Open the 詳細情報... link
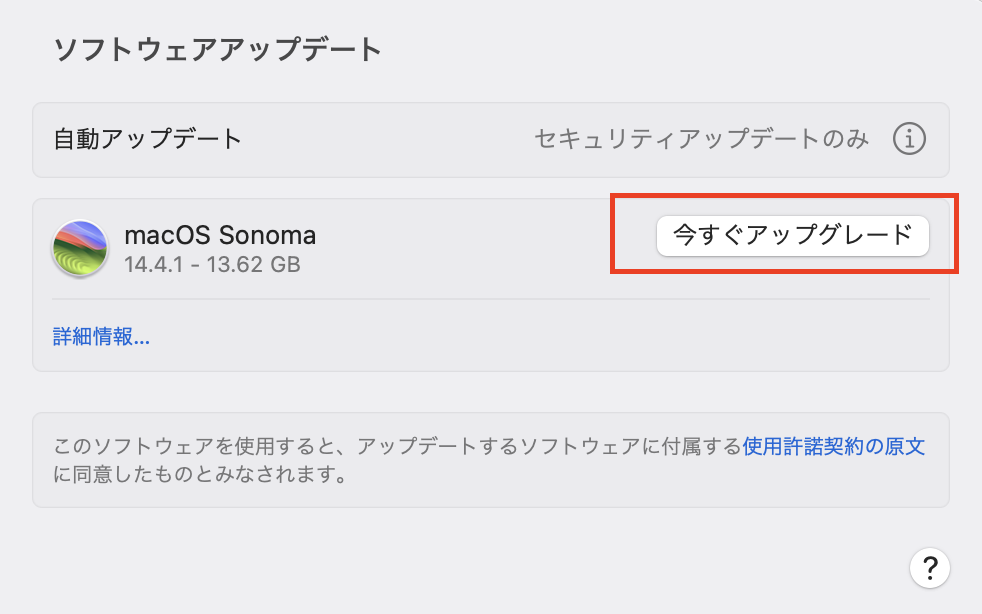 101,336
